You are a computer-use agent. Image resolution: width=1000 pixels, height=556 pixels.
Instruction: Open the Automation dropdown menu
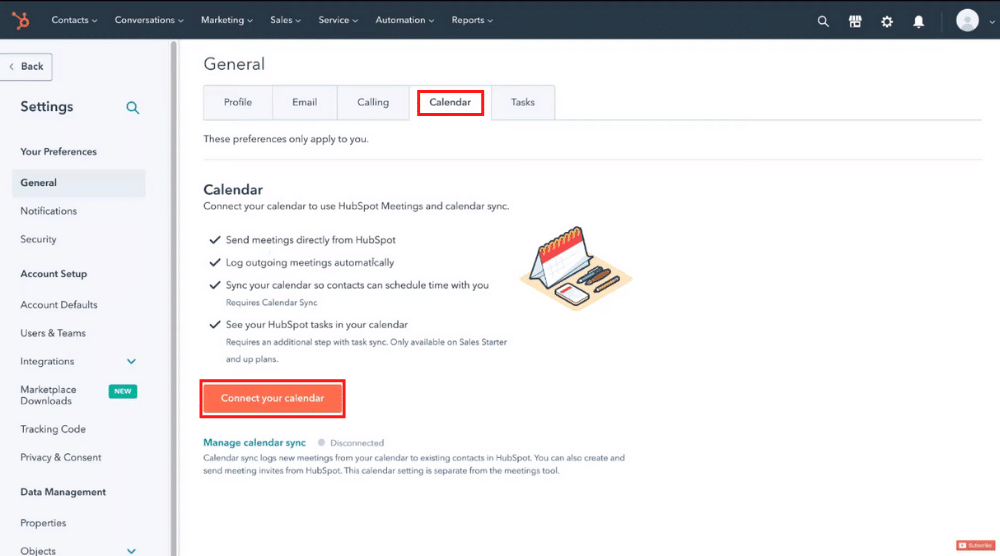pos(405,20)
